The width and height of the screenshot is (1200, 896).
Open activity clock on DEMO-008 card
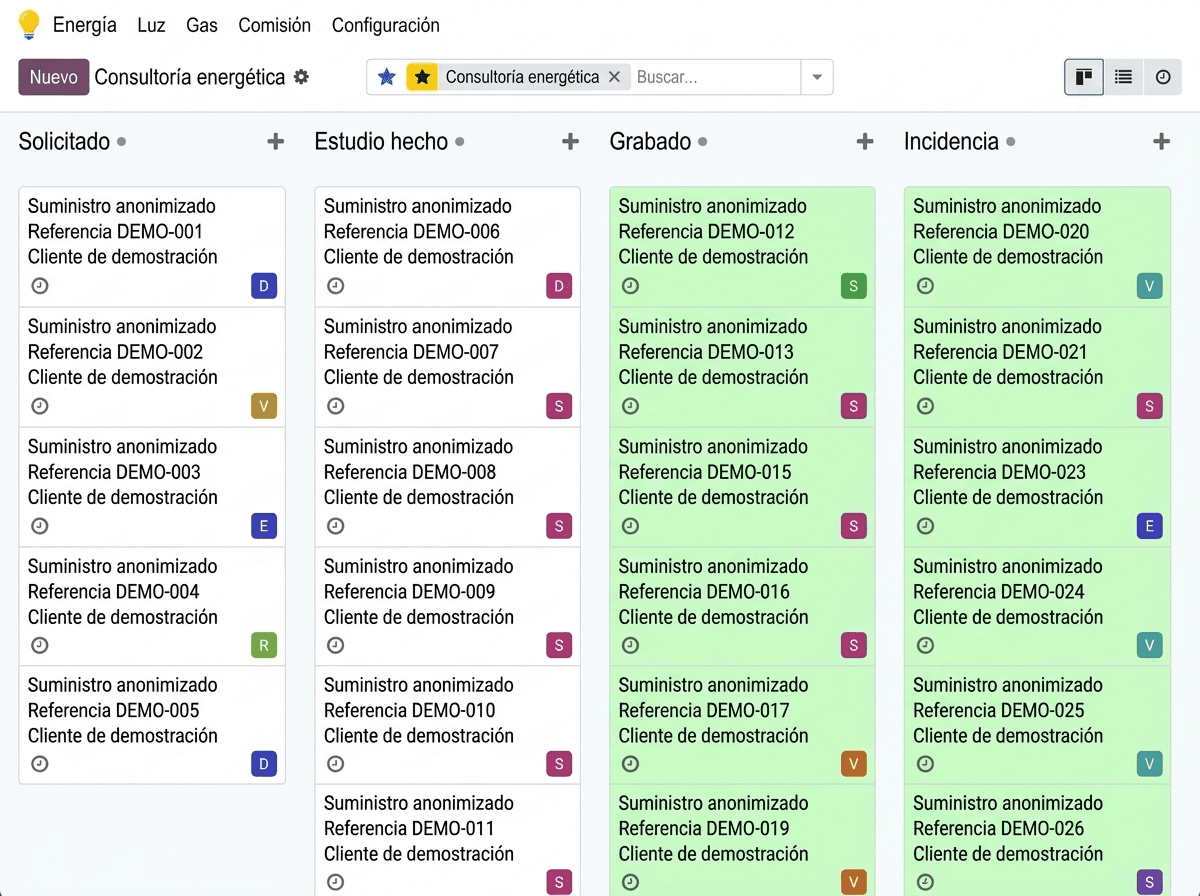[x=336, y=526]
